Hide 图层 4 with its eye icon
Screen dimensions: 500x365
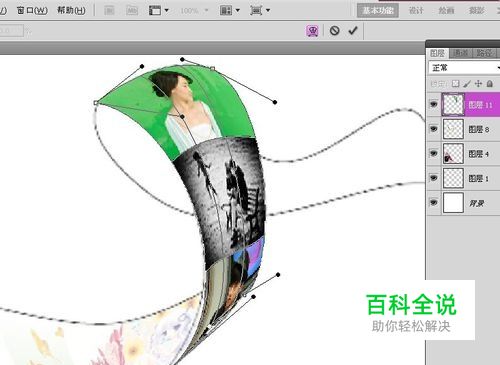(x=433, y=153)
